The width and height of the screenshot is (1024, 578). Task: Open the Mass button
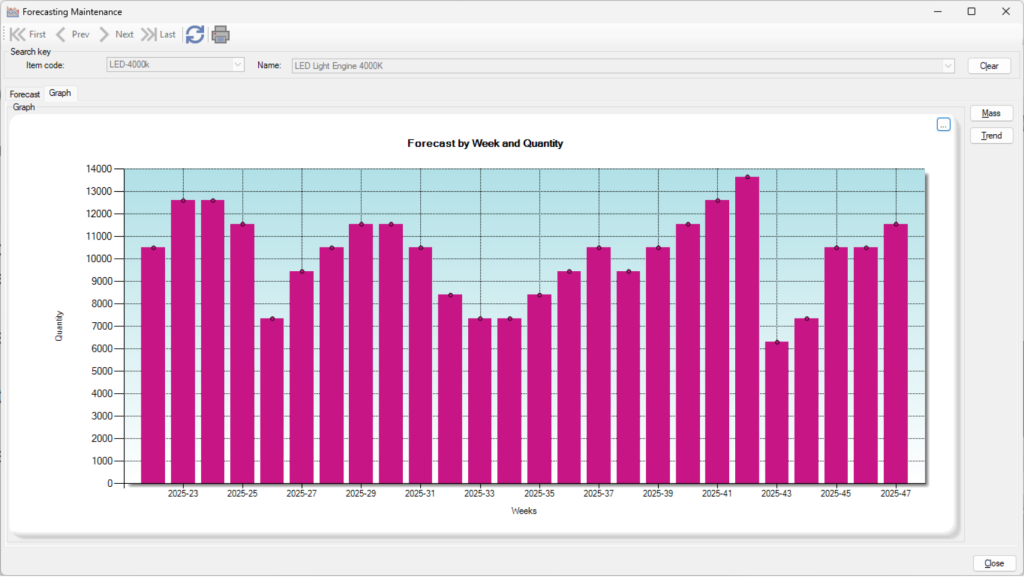click(x=991, y=113)
